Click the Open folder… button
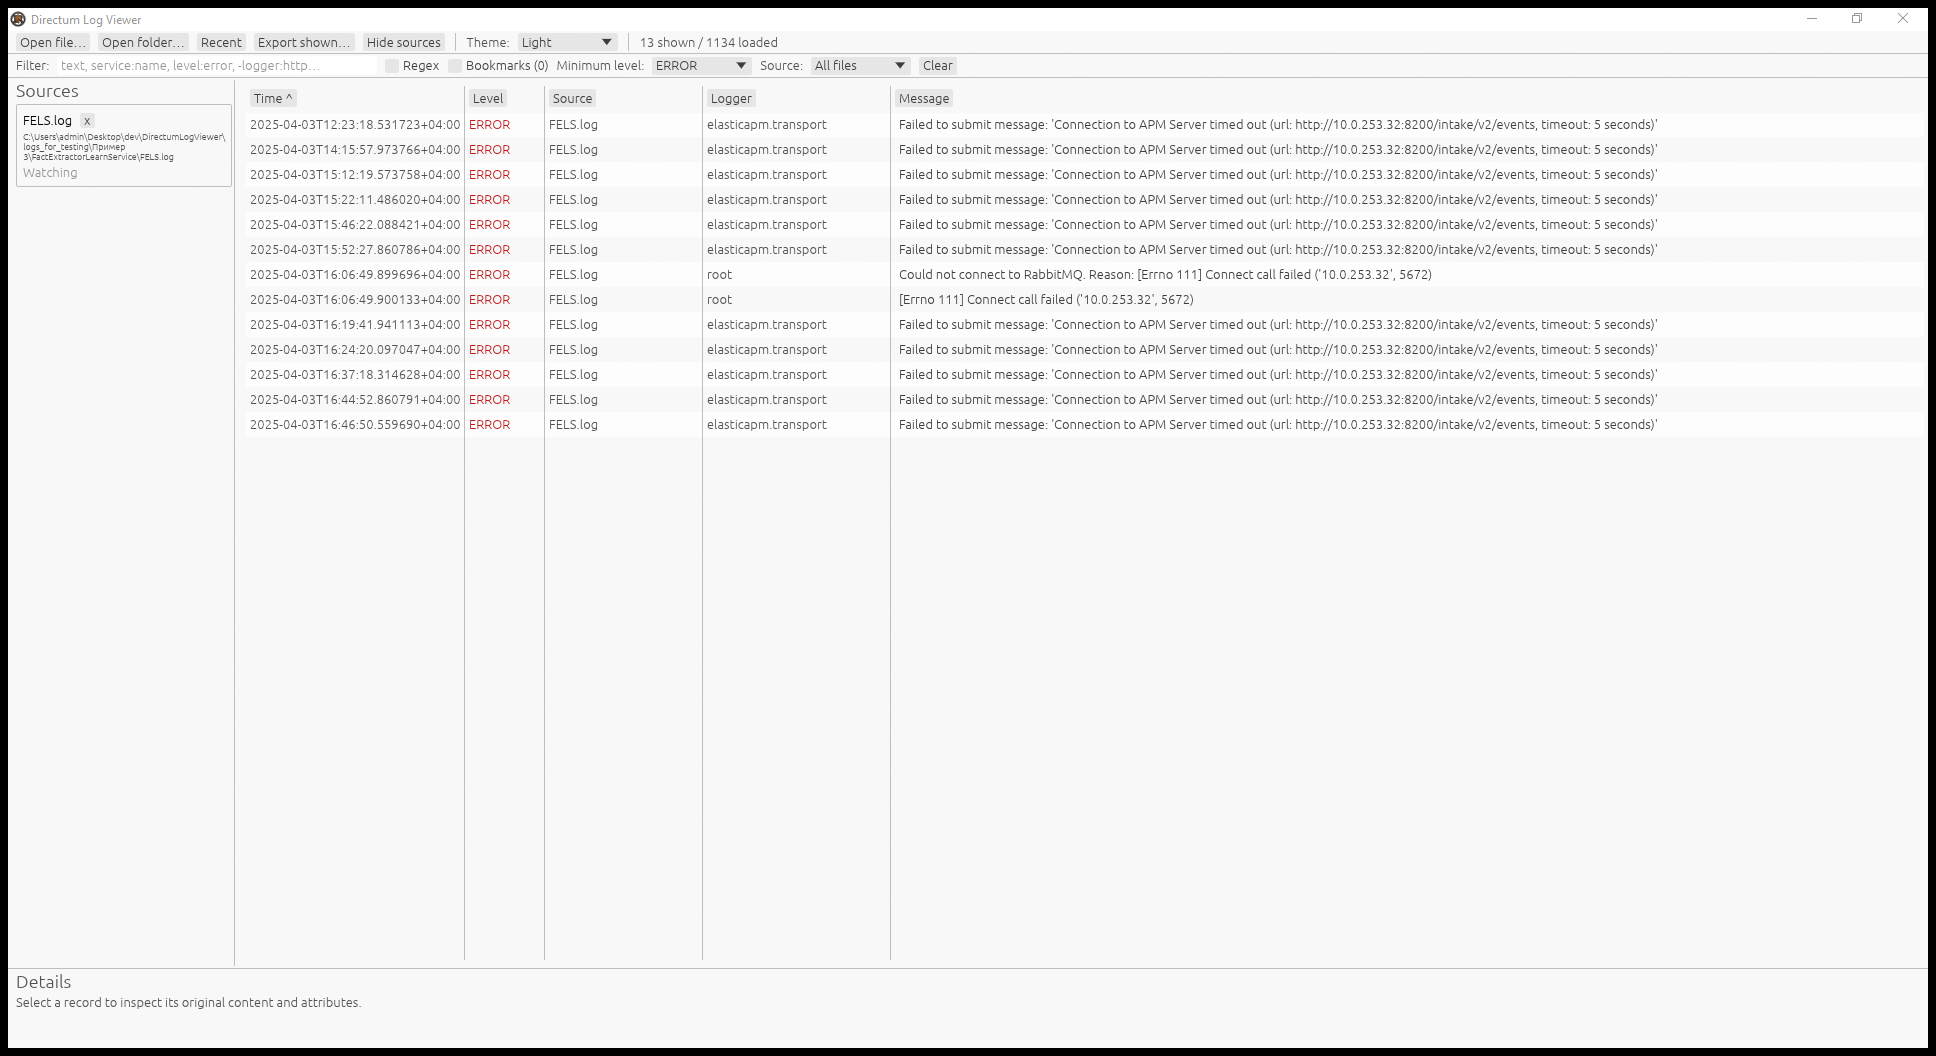This screenshot has width=1936, height=1056. (x=143, y=42)
